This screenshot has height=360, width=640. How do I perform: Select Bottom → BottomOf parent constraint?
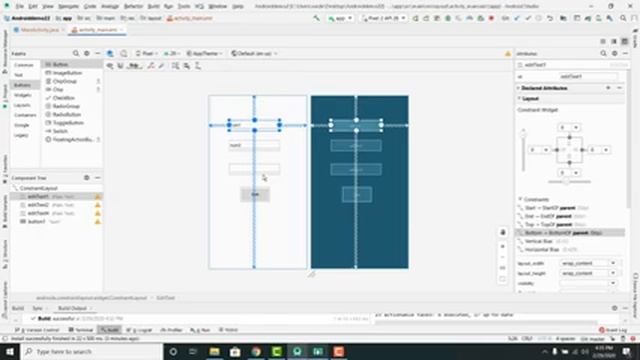click(570, 233)
